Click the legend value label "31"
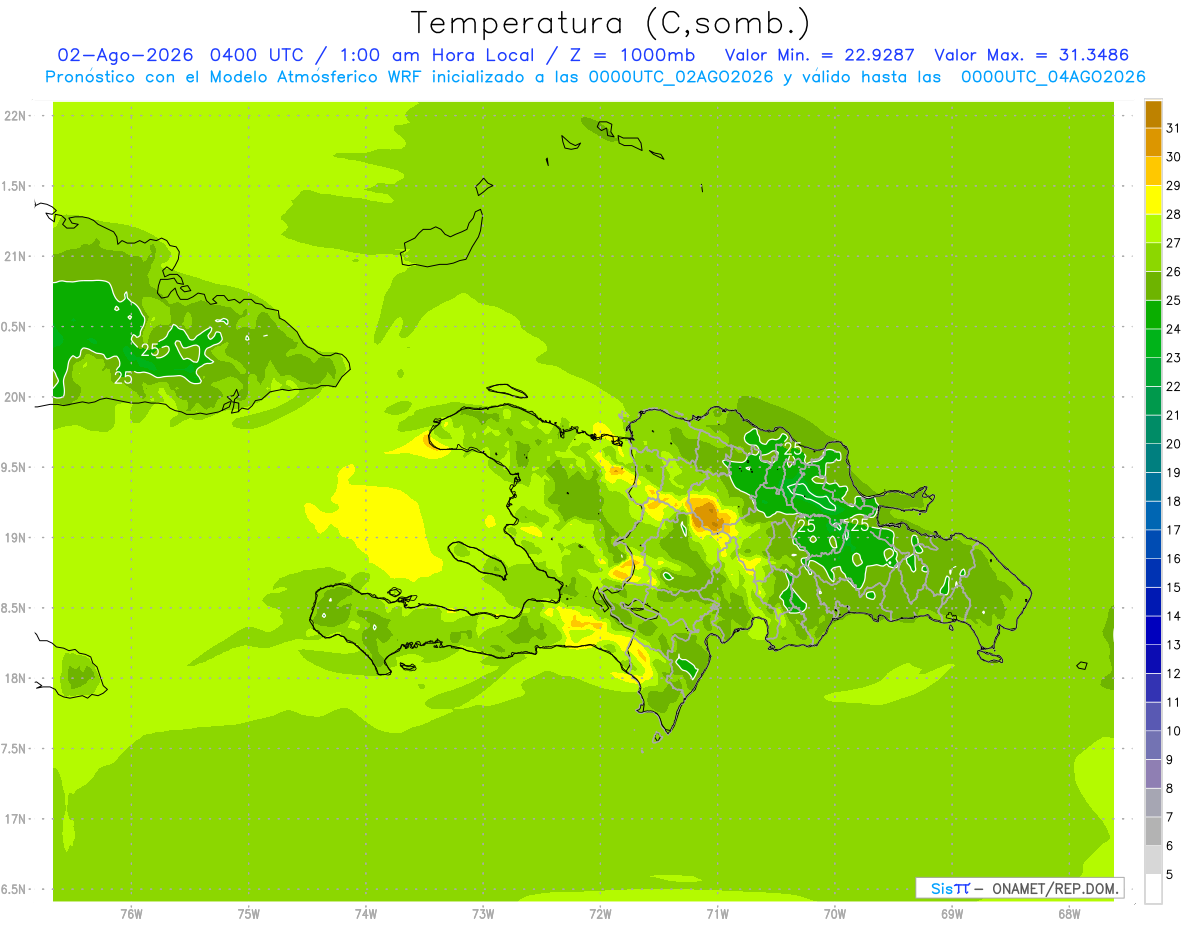Screen dimensions: 1200x927 tap(1173, 128)
